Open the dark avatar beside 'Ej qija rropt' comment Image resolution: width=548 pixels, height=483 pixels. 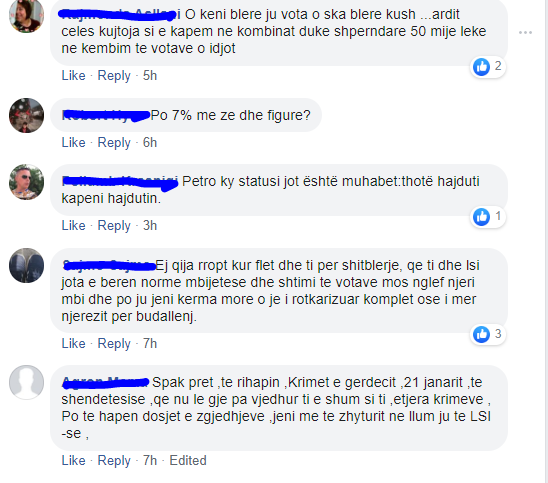point(26,266)
